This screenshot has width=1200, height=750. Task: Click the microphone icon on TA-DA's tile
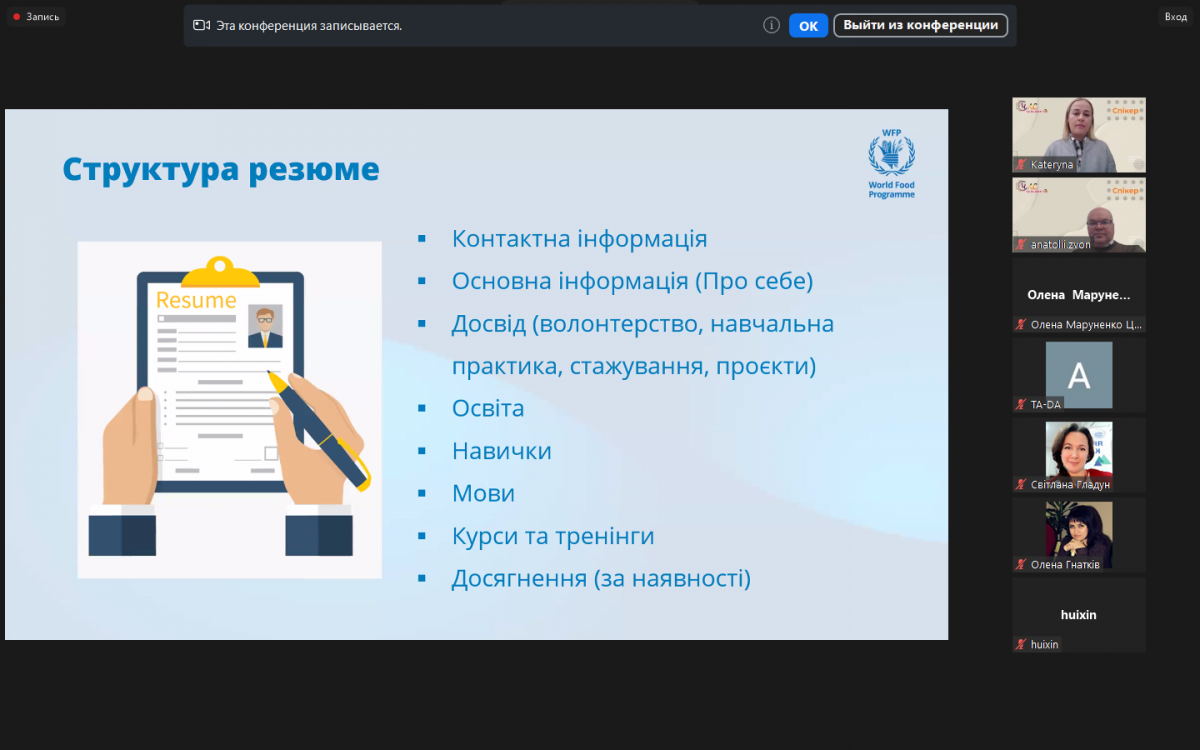coord(1019,405)
